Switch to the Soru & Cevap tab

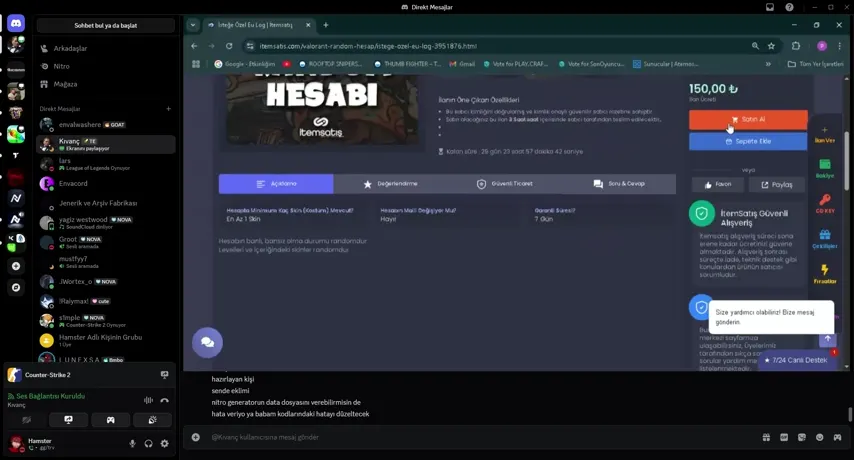pos(619,184)
